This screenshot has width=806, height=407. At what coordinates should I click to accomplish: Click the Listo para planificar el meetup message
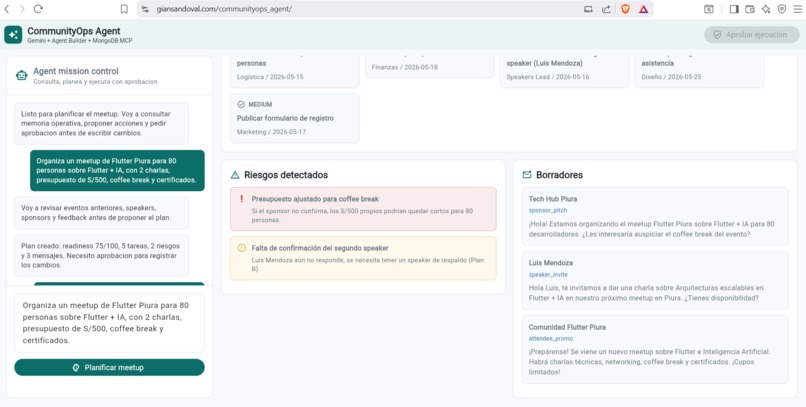101,123
